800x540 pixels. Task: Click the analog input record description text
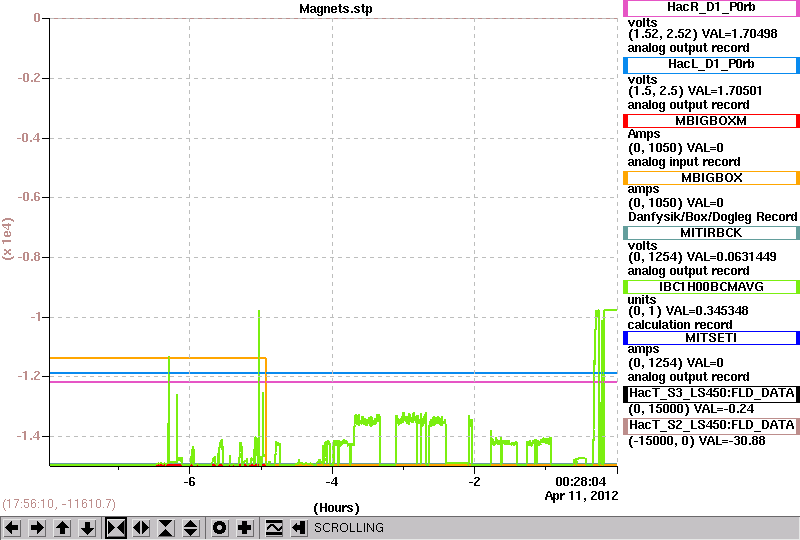coord(684,162)
